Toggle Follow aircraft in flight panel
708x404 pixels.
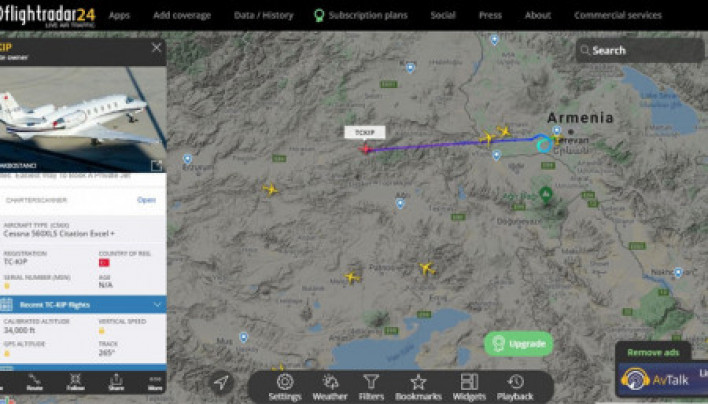pos(75,382)
